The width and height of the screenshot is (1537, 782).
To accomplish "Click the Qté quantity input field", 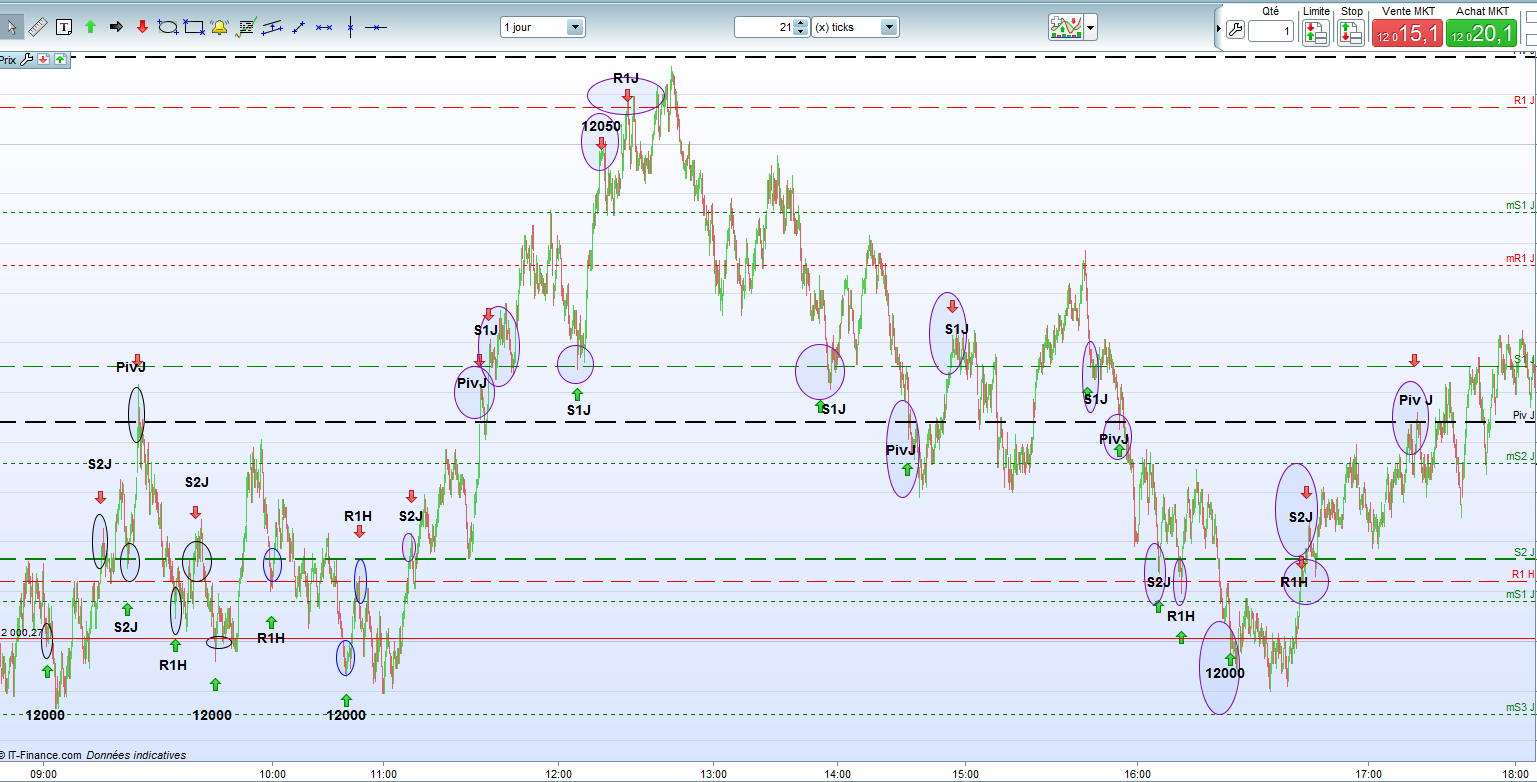I will pyautogui.click(x=1270, y=31).
